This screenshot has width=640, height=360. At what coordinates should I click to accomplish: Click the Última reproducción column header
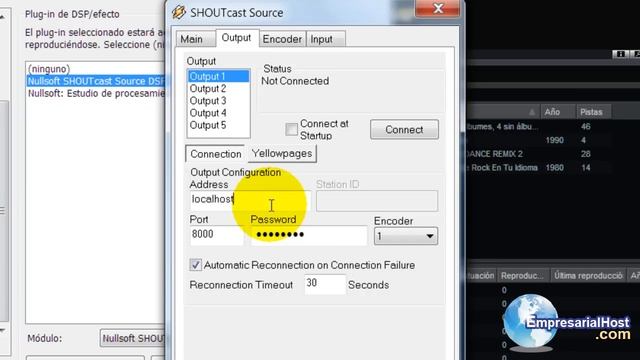click(x=588, y=276)
